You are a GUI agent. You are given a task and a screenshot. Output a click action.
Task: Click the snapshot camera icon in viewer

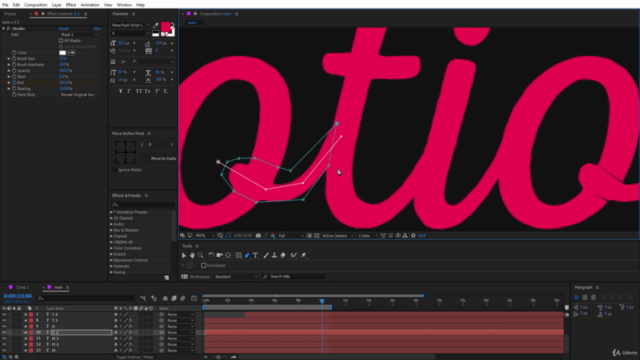coord(258,236)
